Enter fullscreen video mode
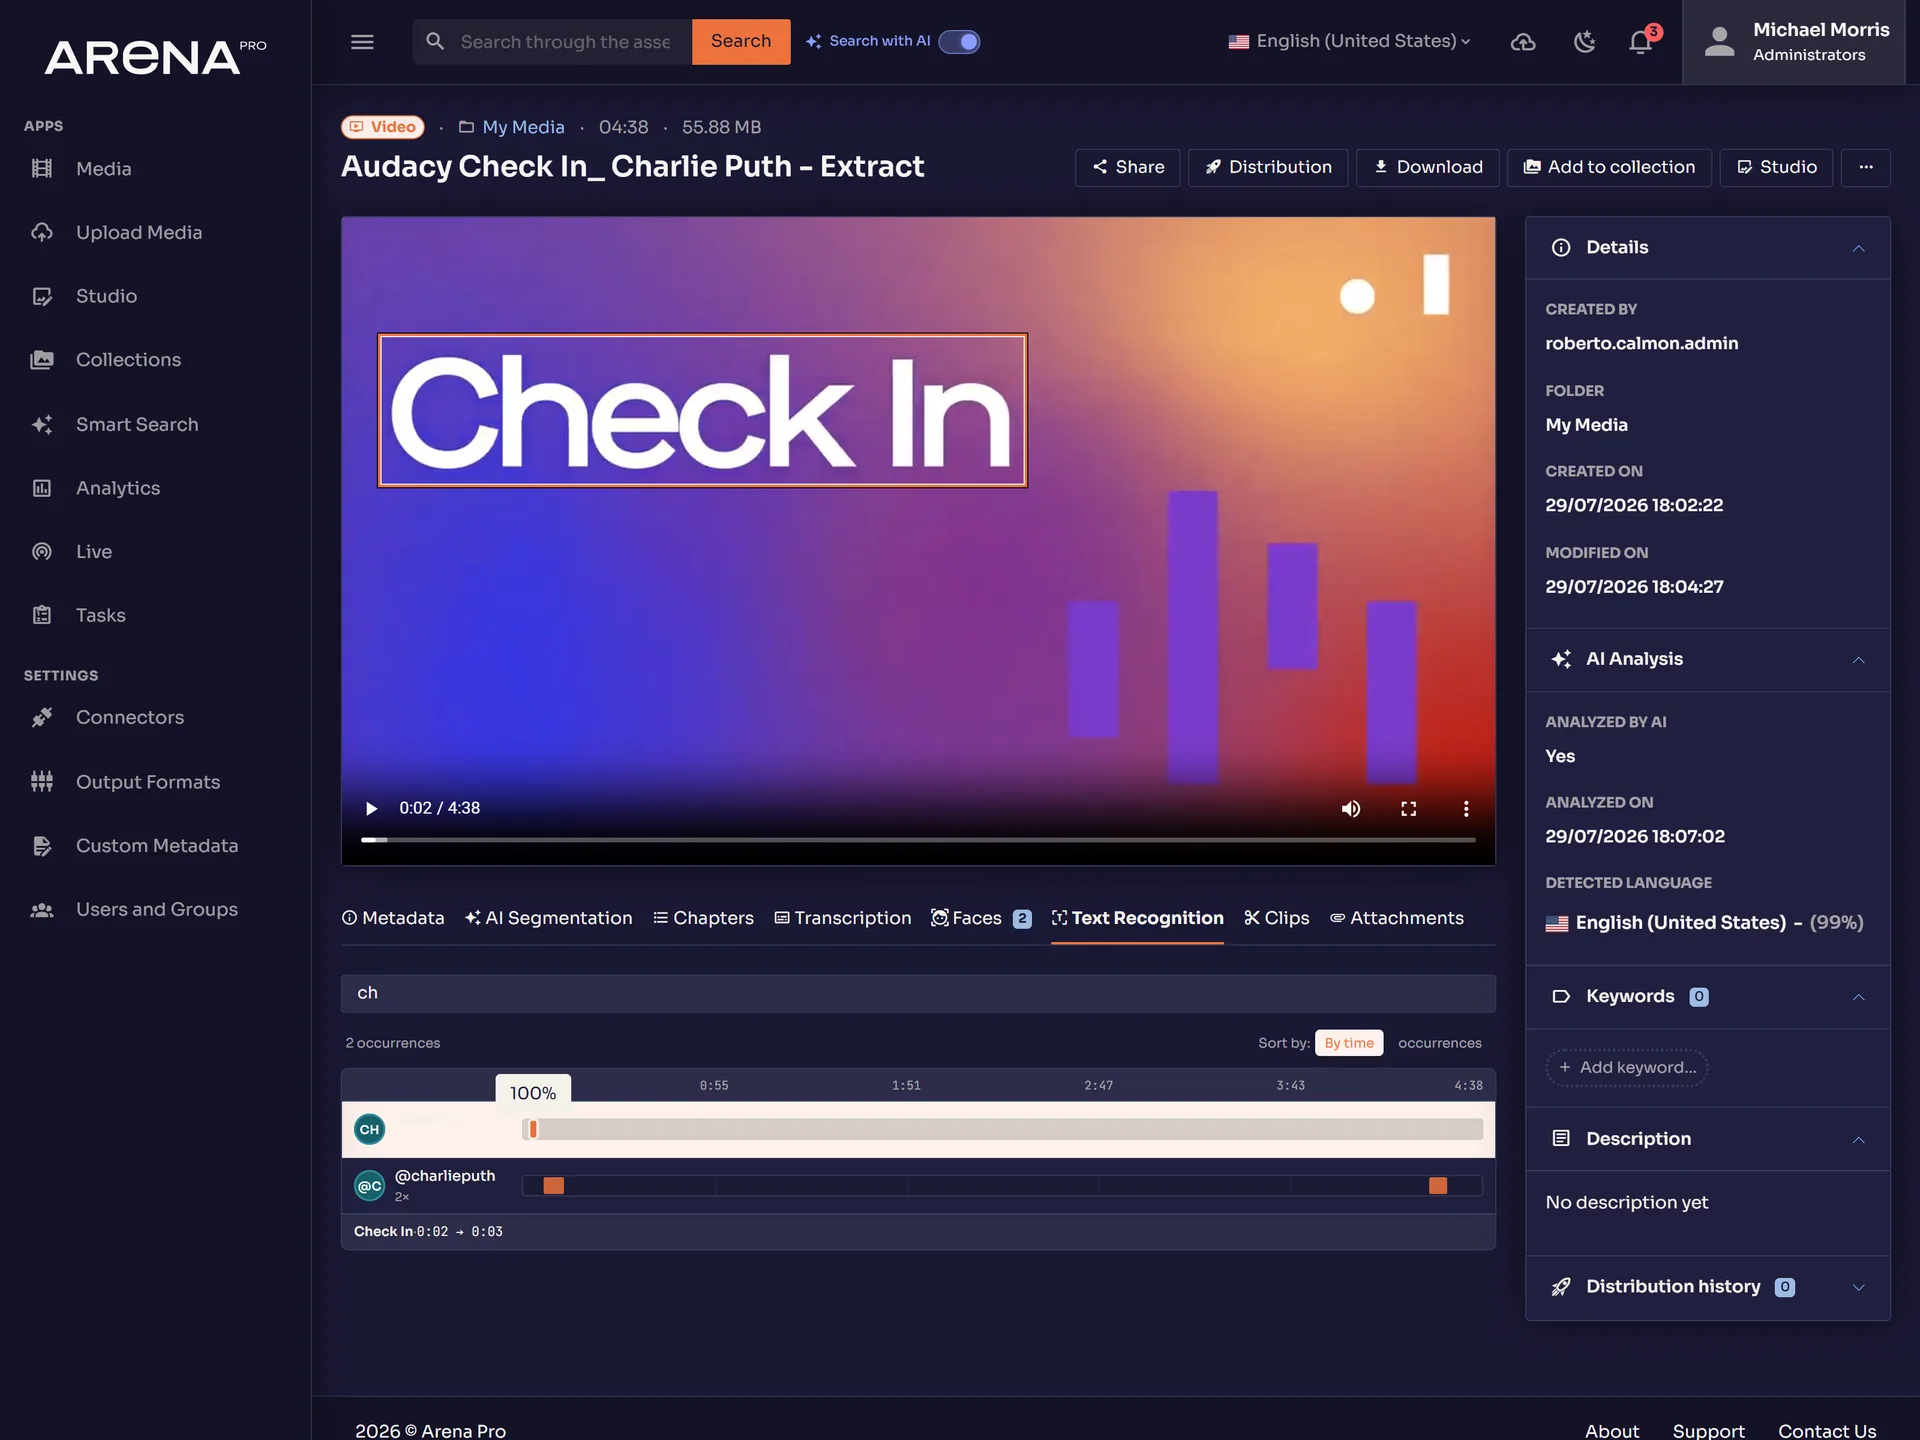This screenshot has height=1440, width=1920. [x=1408, y=808]
